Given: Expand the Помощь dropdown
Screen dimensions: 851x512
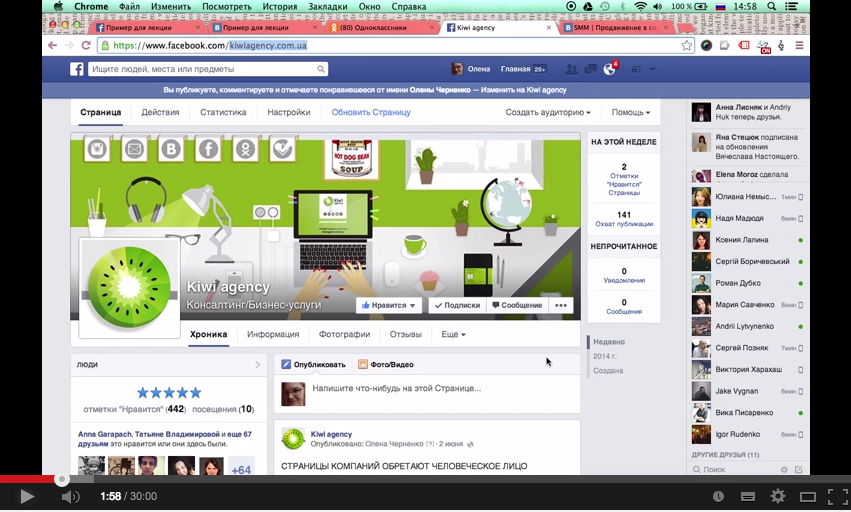Looking at the screenshot, I should point(631,112).
